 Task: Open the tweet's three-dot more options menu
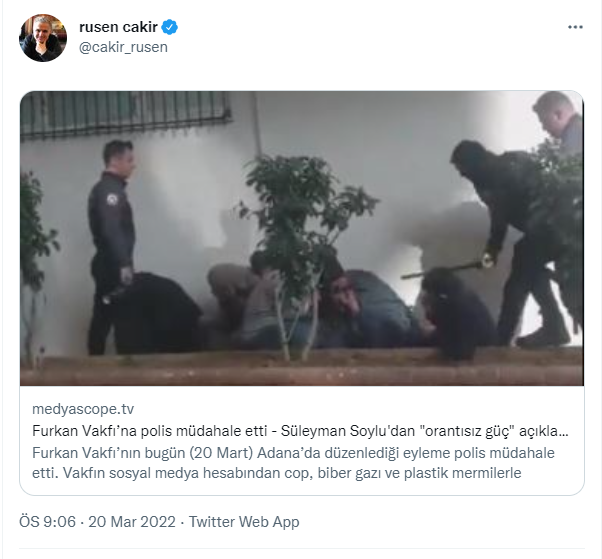pos(575,27)
